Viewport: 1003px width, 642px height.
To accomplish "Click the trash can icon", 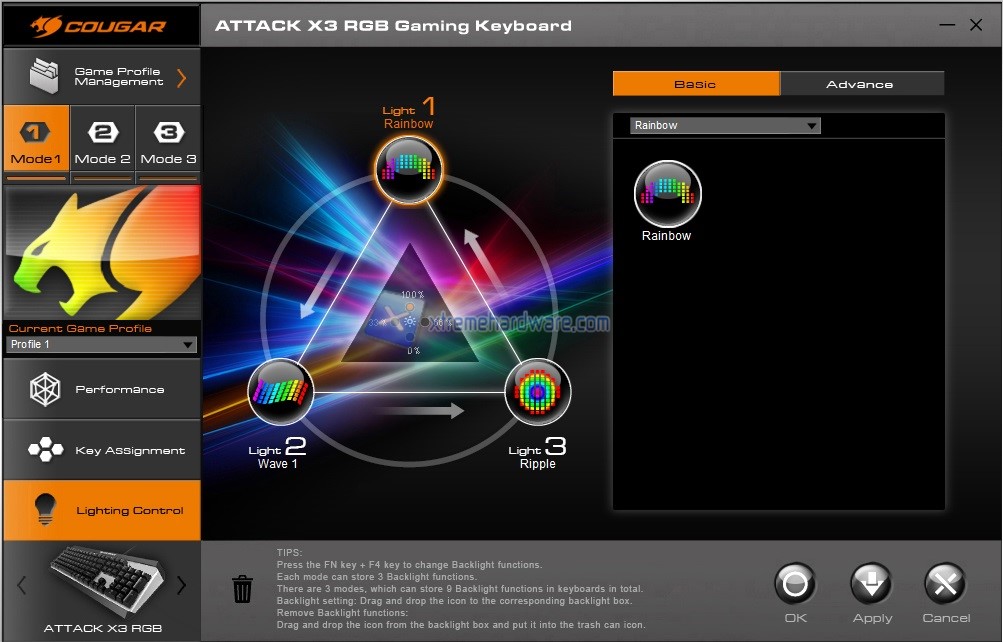I will (243, 589).
